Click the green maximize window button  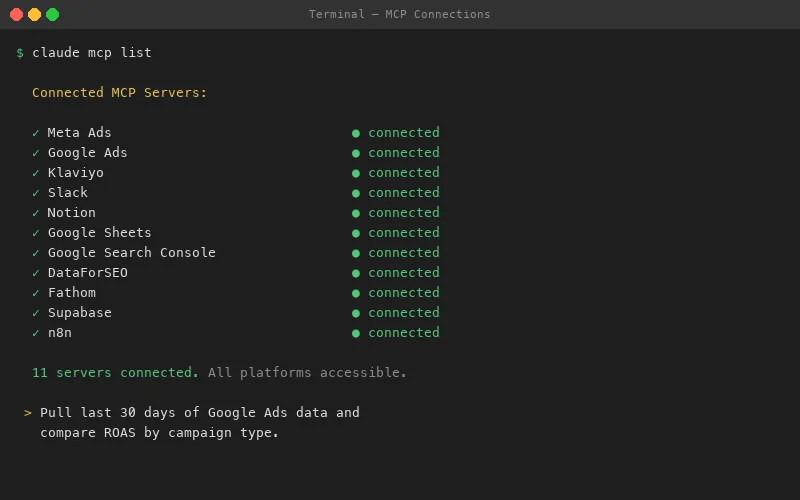coord(53,15)
